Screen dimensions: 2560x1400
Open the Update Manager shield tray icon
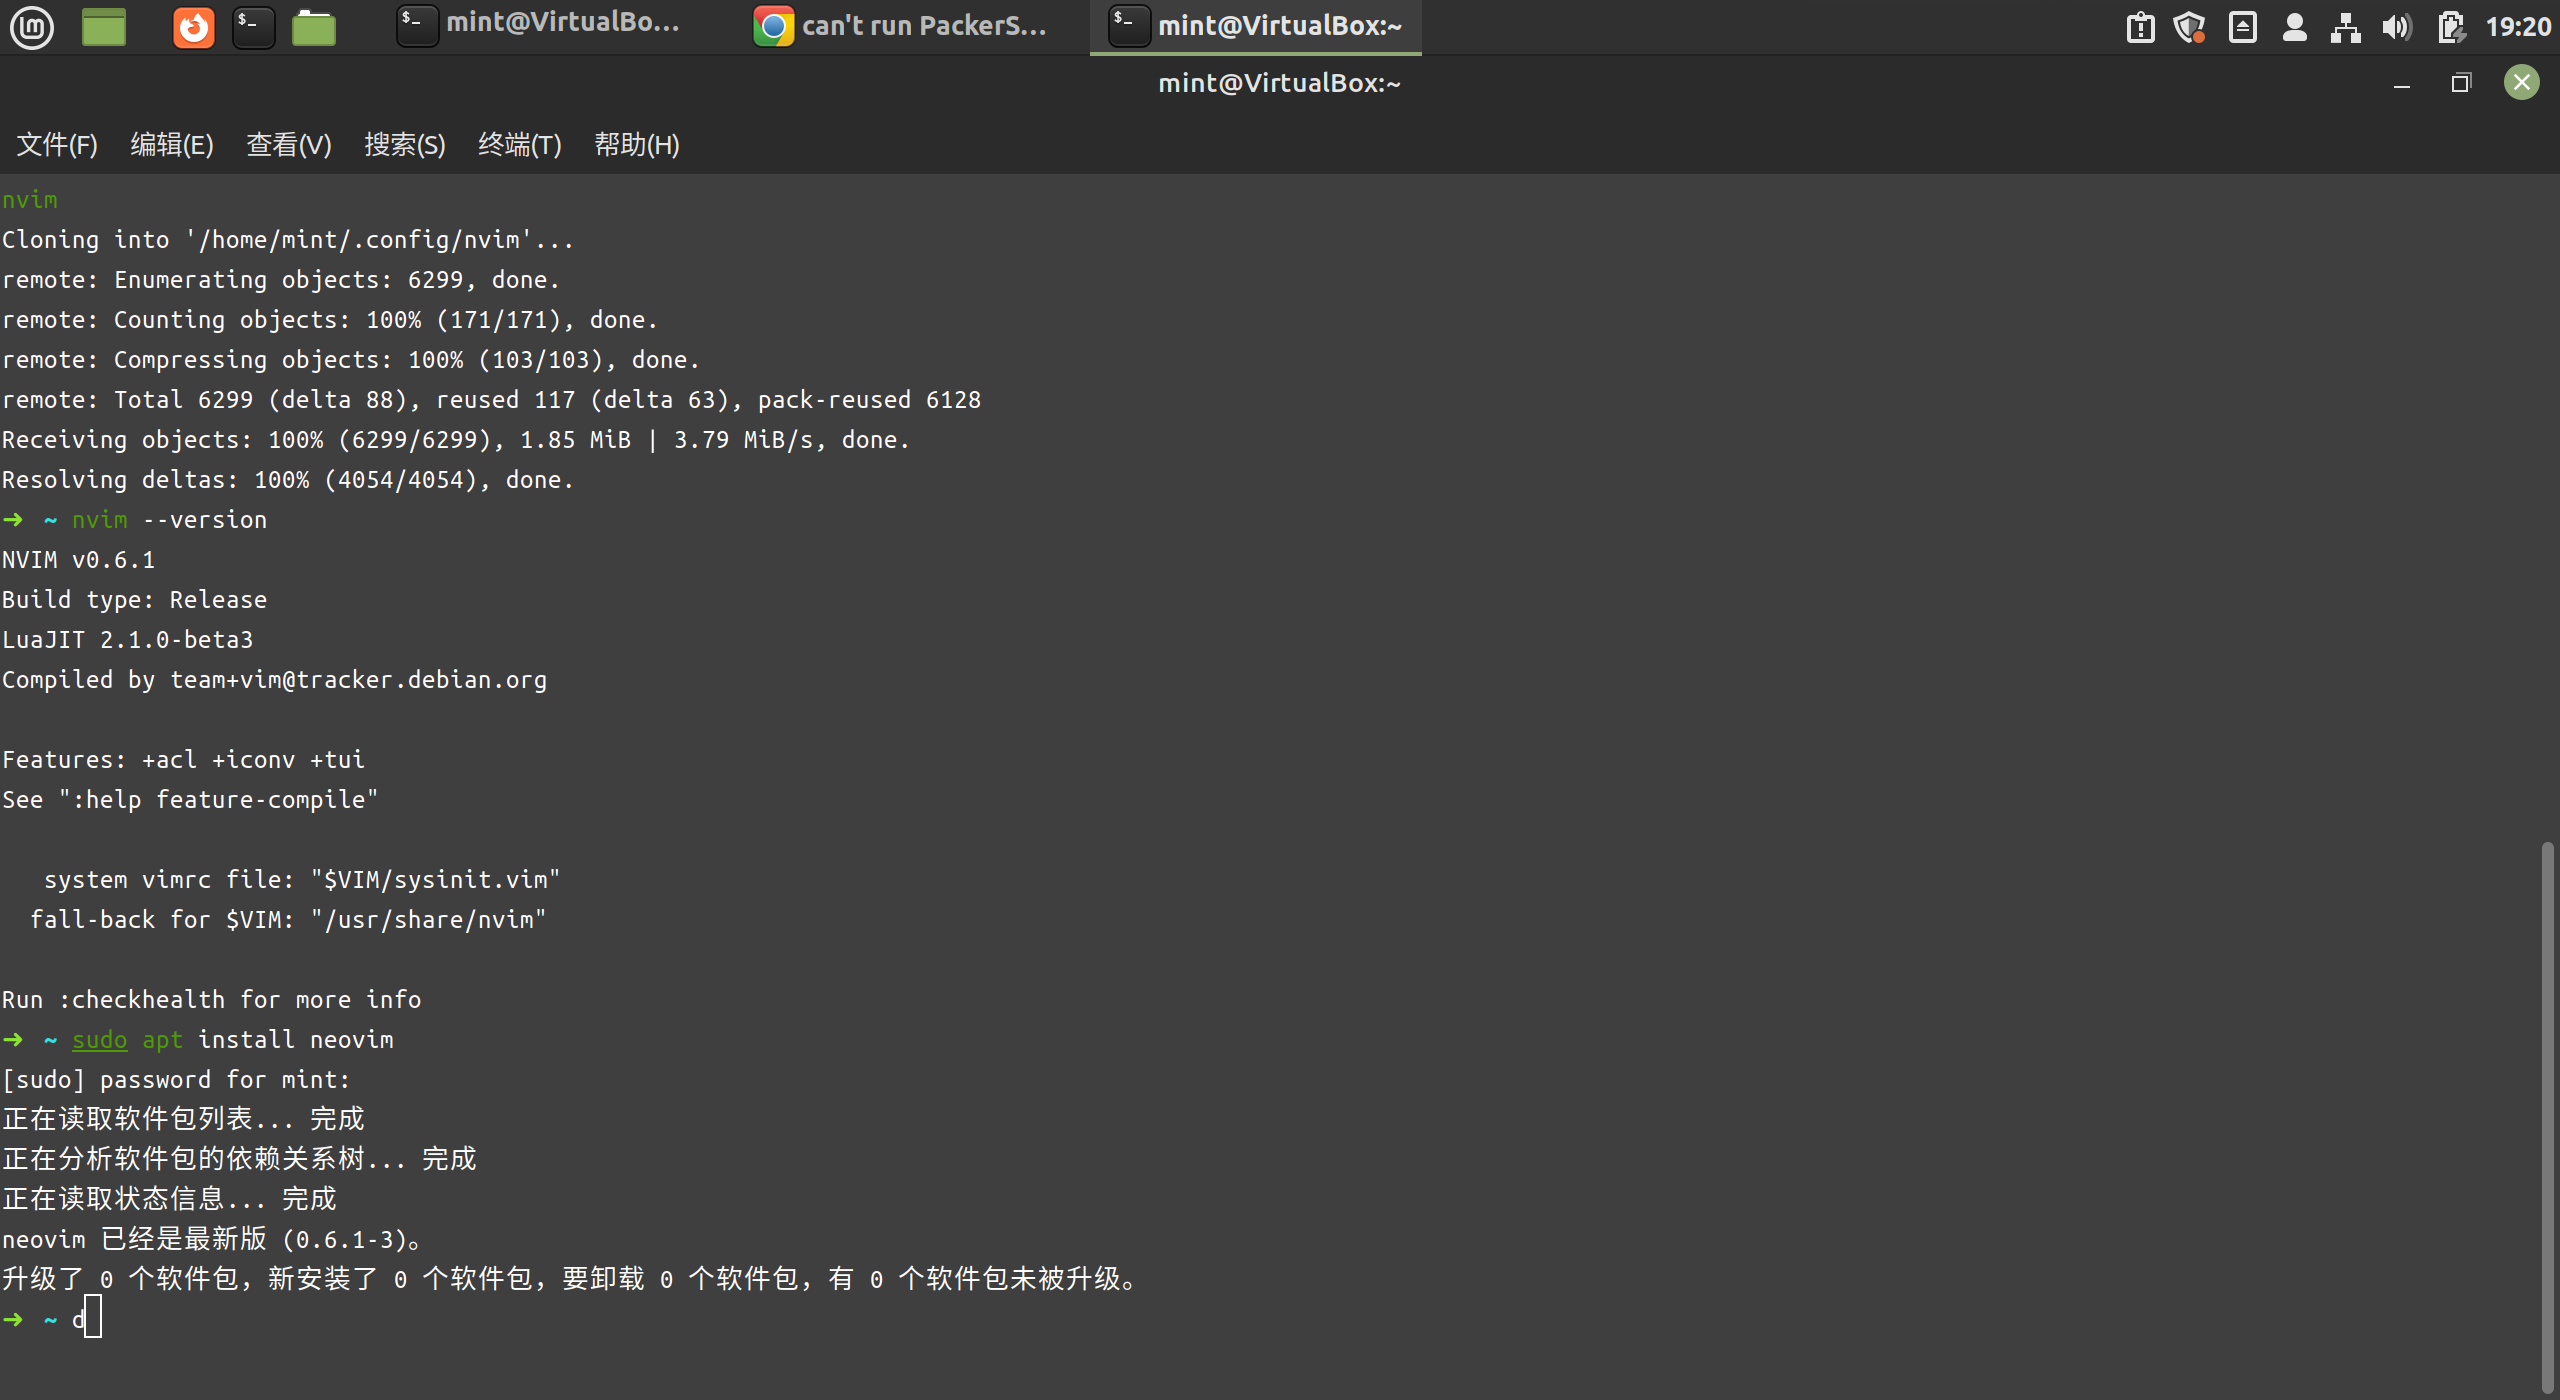pos(2190,27)
